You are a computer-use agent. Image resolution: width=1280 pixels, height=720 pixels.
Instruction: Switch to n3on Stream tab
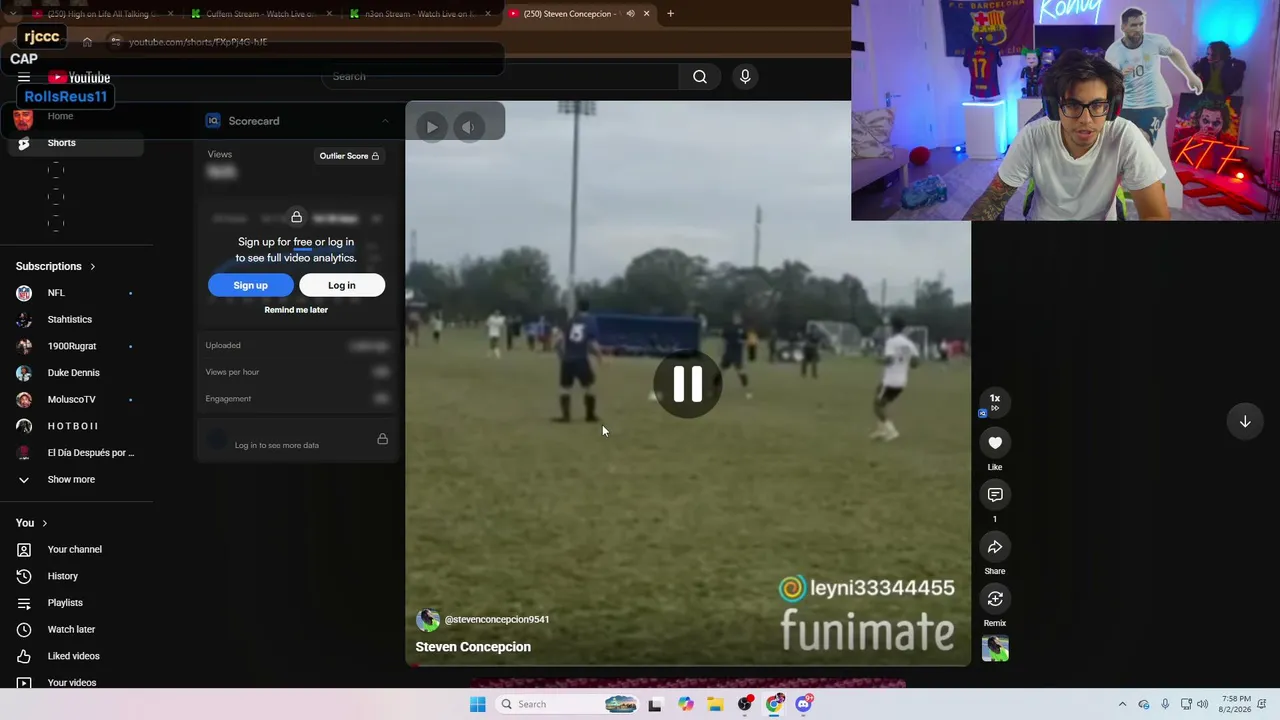[x=421, y=14]
